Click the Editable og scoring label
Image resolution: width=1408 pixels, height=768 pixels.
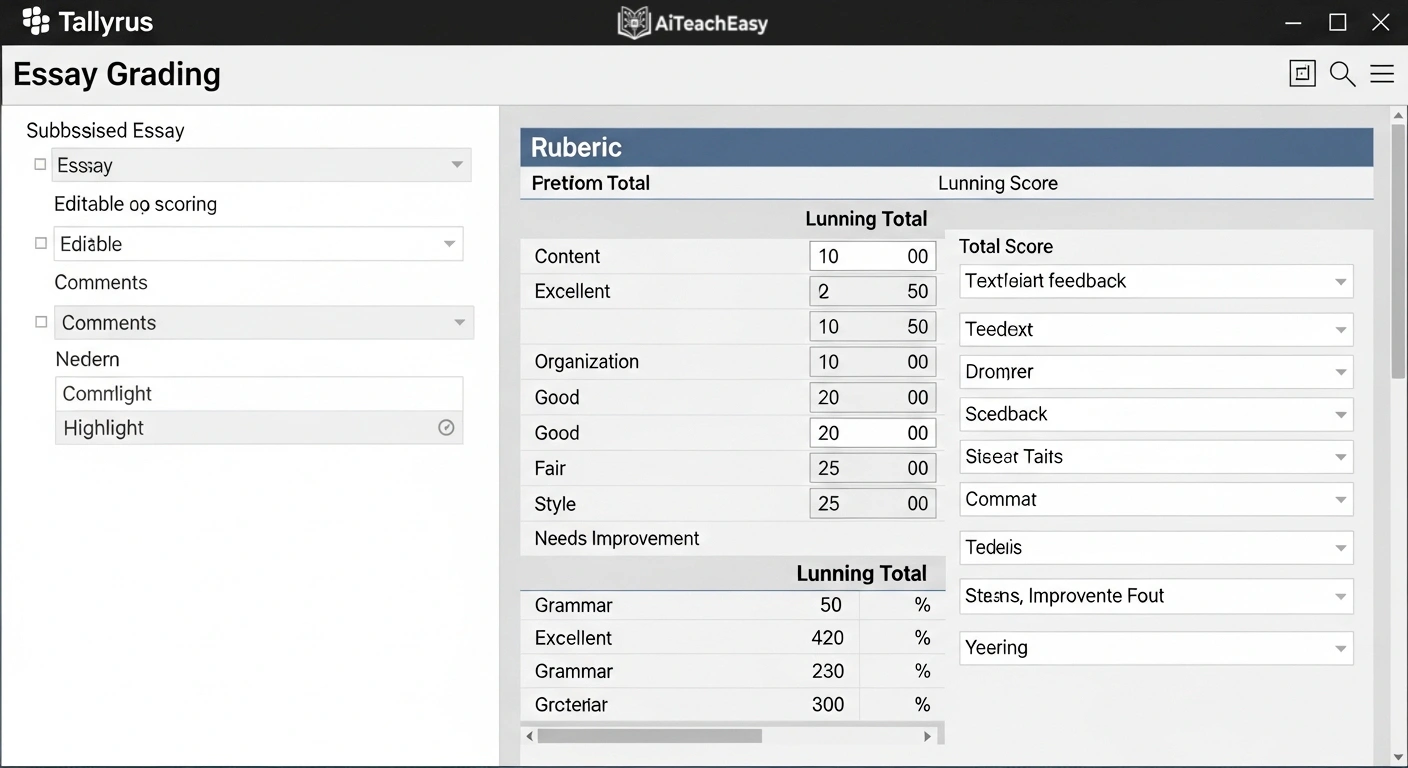click(135, 204)
